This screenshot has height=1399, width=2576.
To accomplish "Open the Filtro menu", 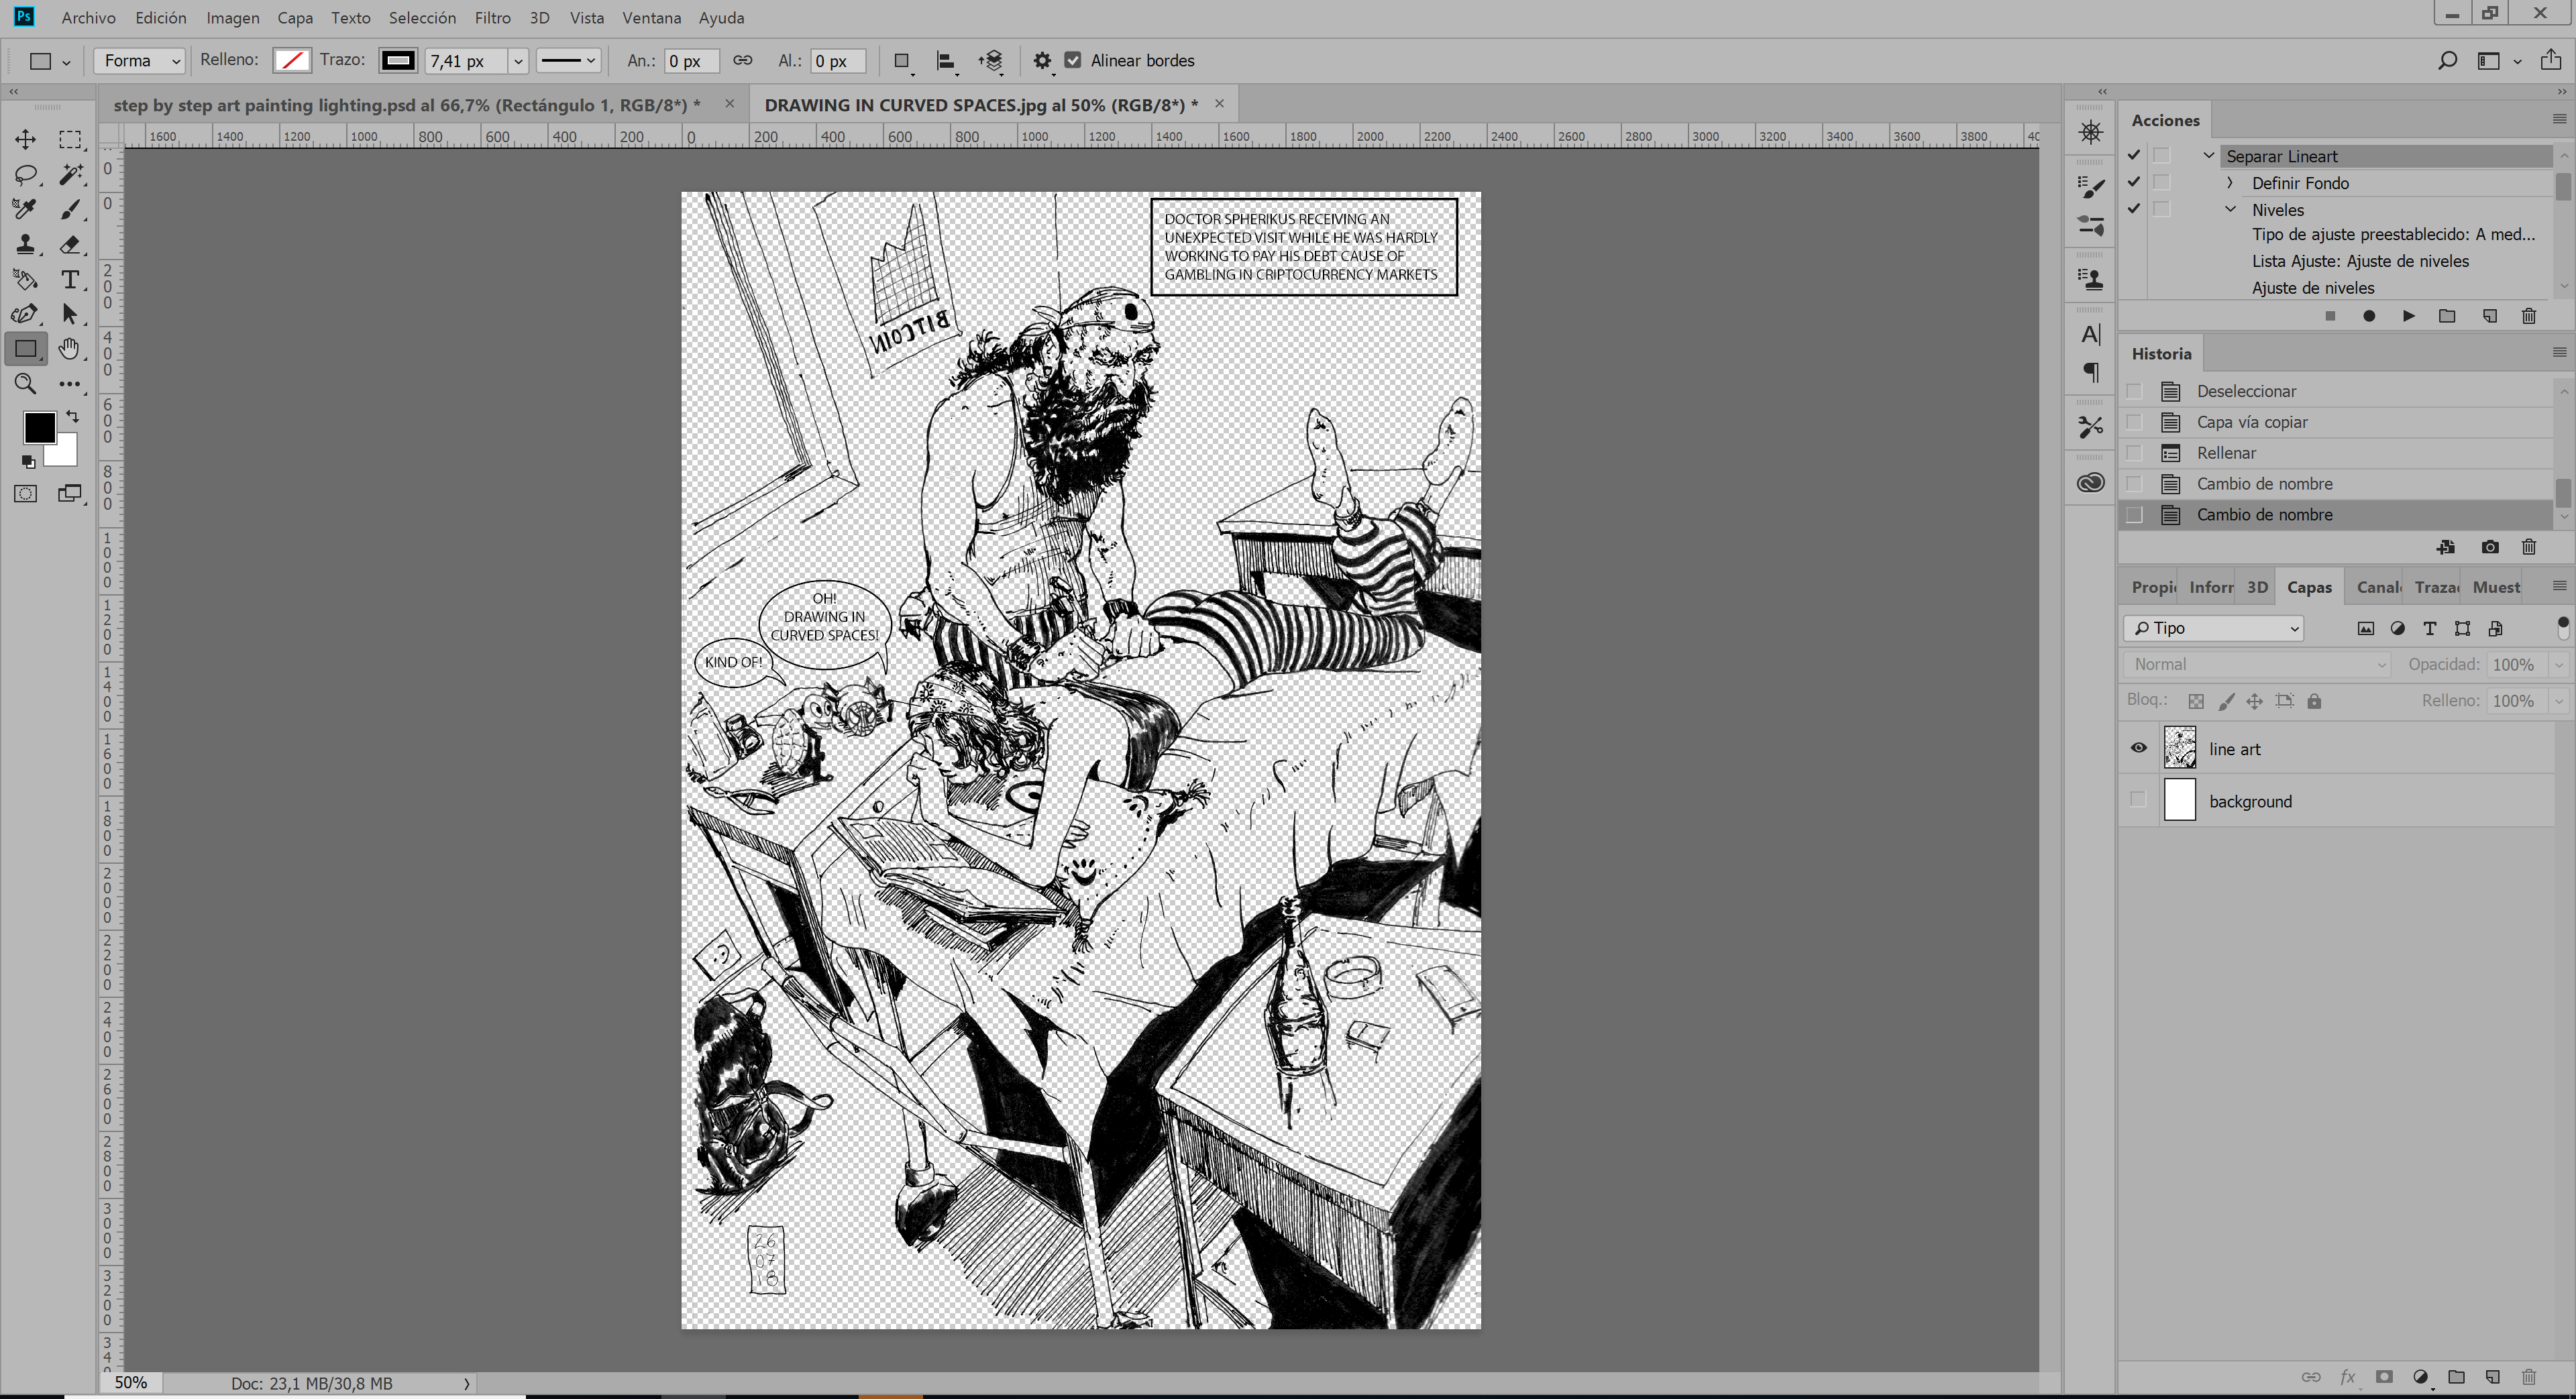I will click(492, 18).
